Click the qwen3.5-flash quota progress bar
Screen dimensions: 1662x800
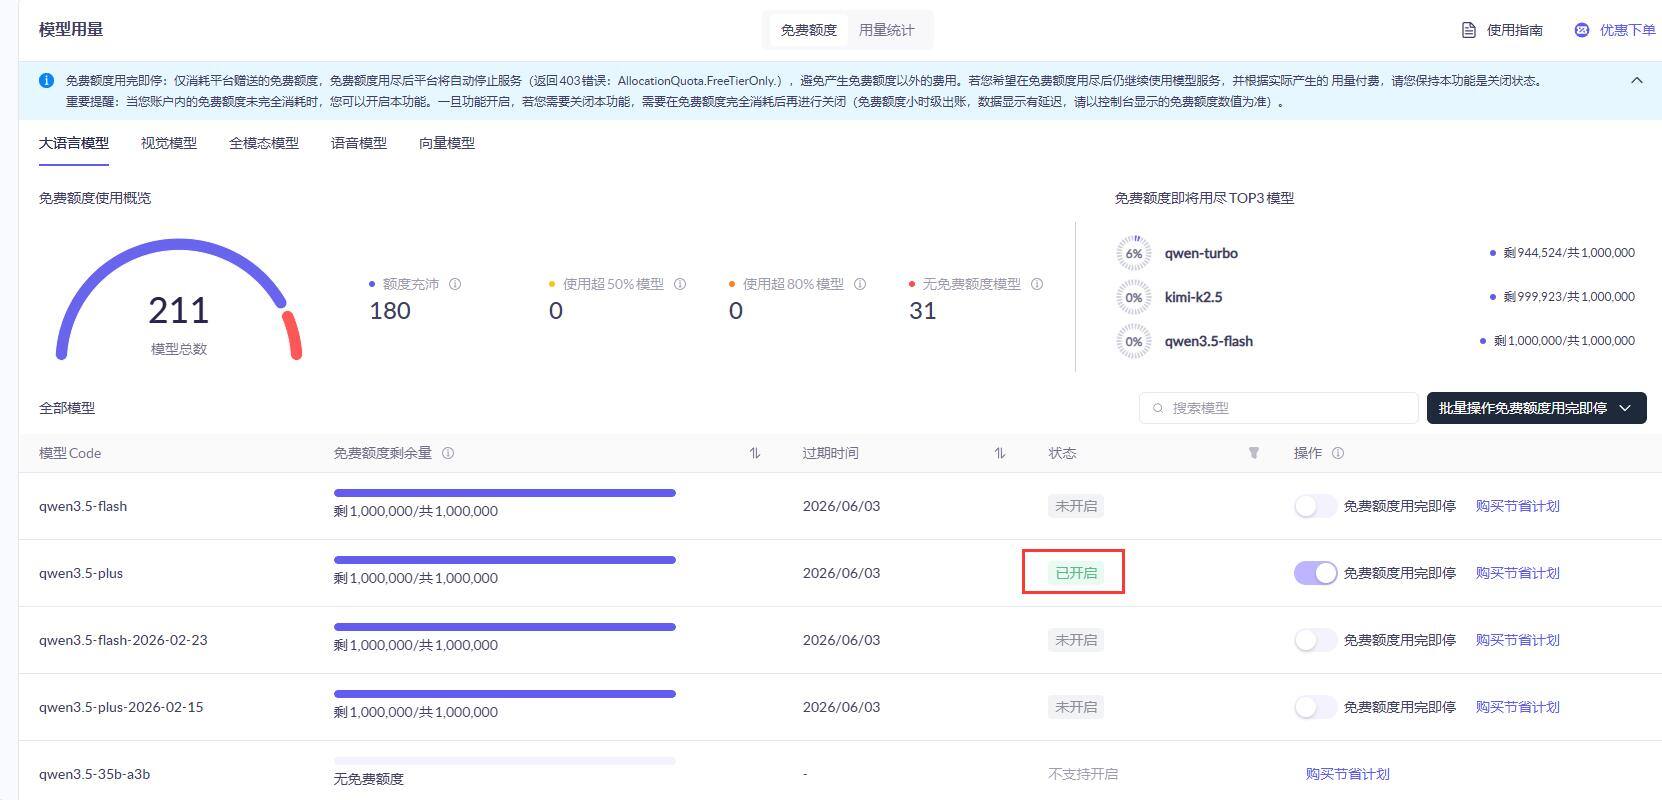pos(505,493)
